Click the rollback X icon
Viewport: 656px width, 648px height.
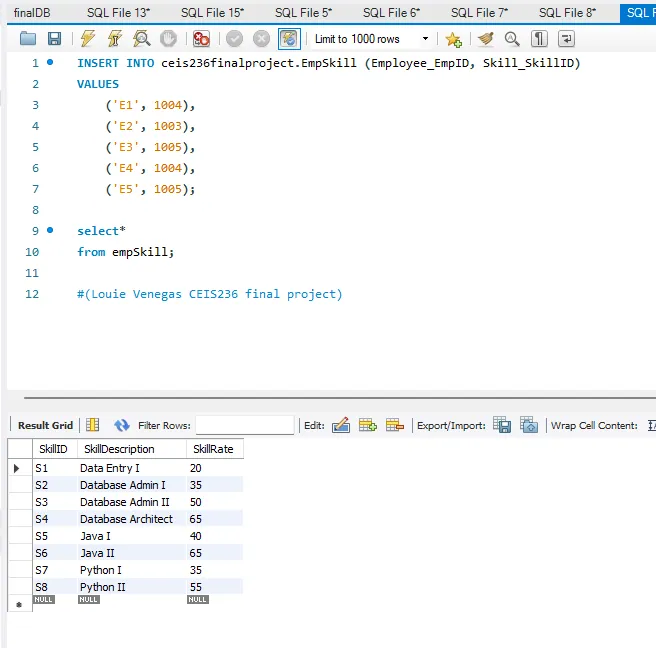[x=261, y=39]
